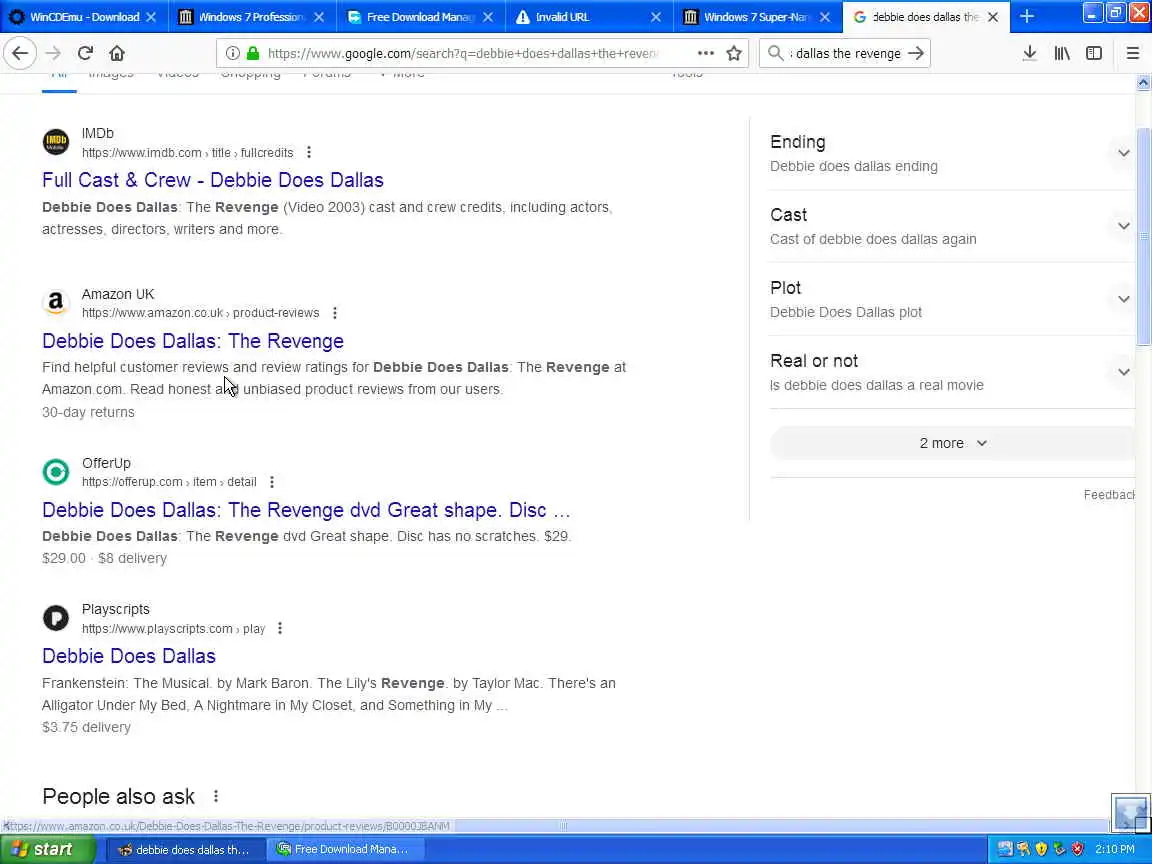Click the Playscripts site favicon
The width and height of the screenshot is (1152, 864).
(56, 618)
